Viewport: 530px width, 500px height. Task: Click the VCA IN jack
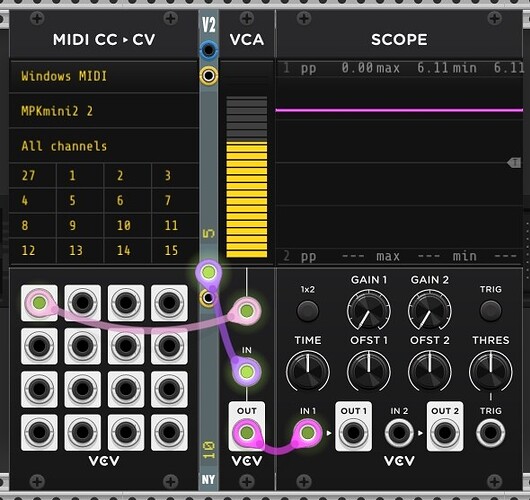[247, 372]
